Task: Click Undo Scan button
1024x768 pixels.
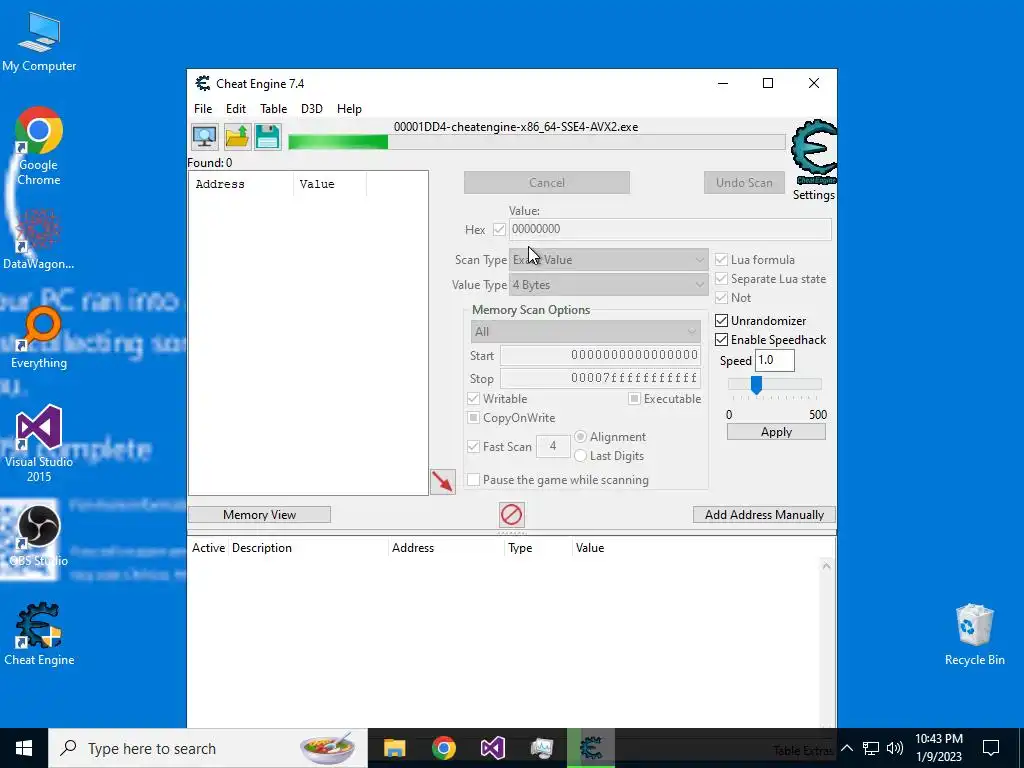Action: click(744, 183)
